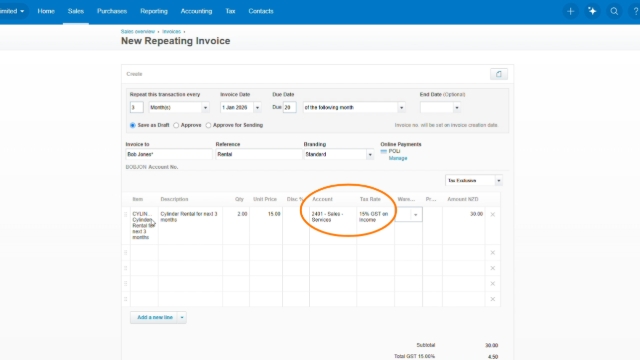Click the copy document icon button
This screenshot has width=640, height=360.
[499, 74]
